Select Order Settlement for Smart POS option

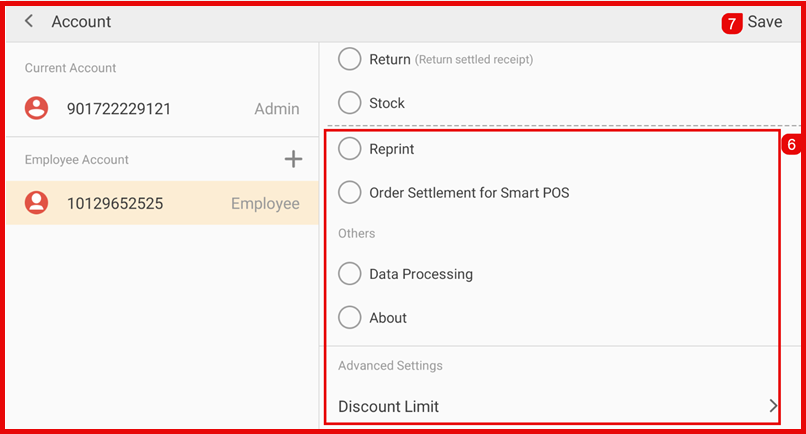[349, 192]
